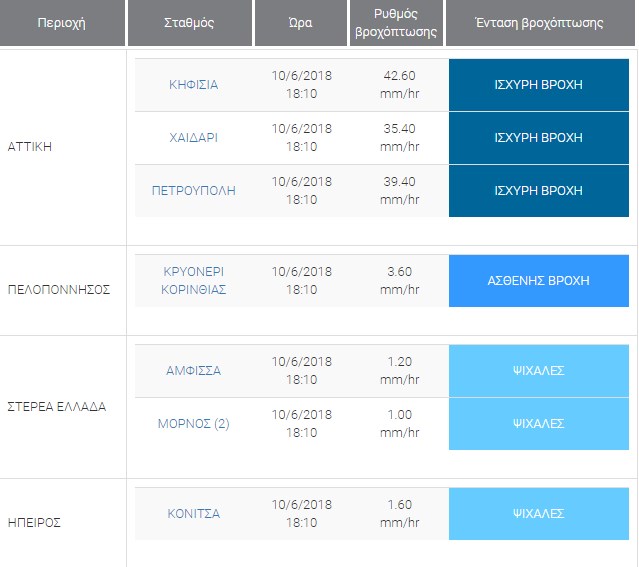This screenshot has height=567, width=639.
Task: Click the timestamp in ΠΕΤΡΟΥΠΟΛΗ row
Action: pyautogui.click(x=302, y=191)
